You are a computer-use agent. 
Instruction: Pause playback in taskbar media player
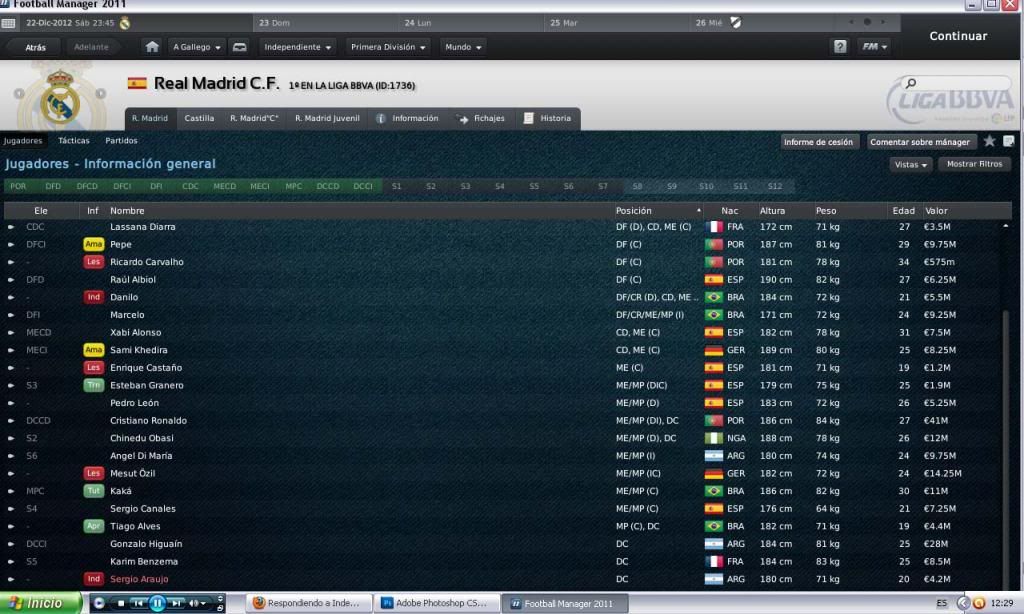[157, 603]
